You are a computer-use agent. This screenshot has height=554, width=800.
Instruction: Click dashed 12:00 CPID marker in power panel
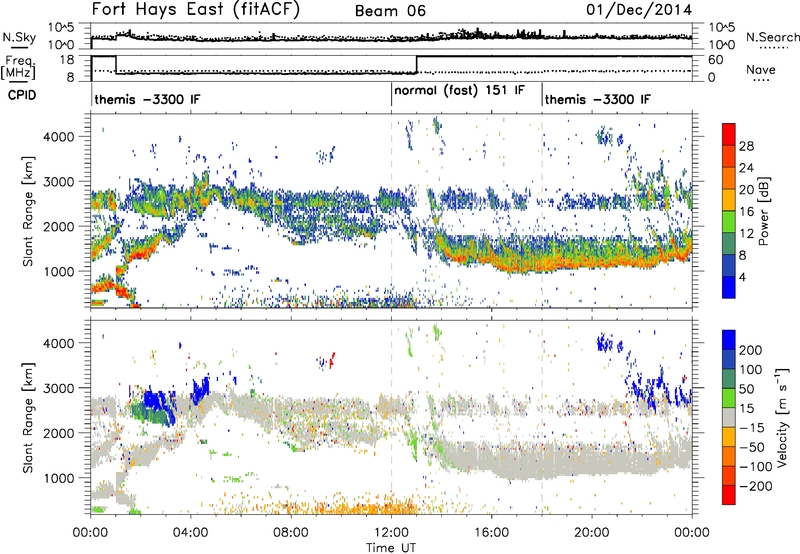pos(391,211)
